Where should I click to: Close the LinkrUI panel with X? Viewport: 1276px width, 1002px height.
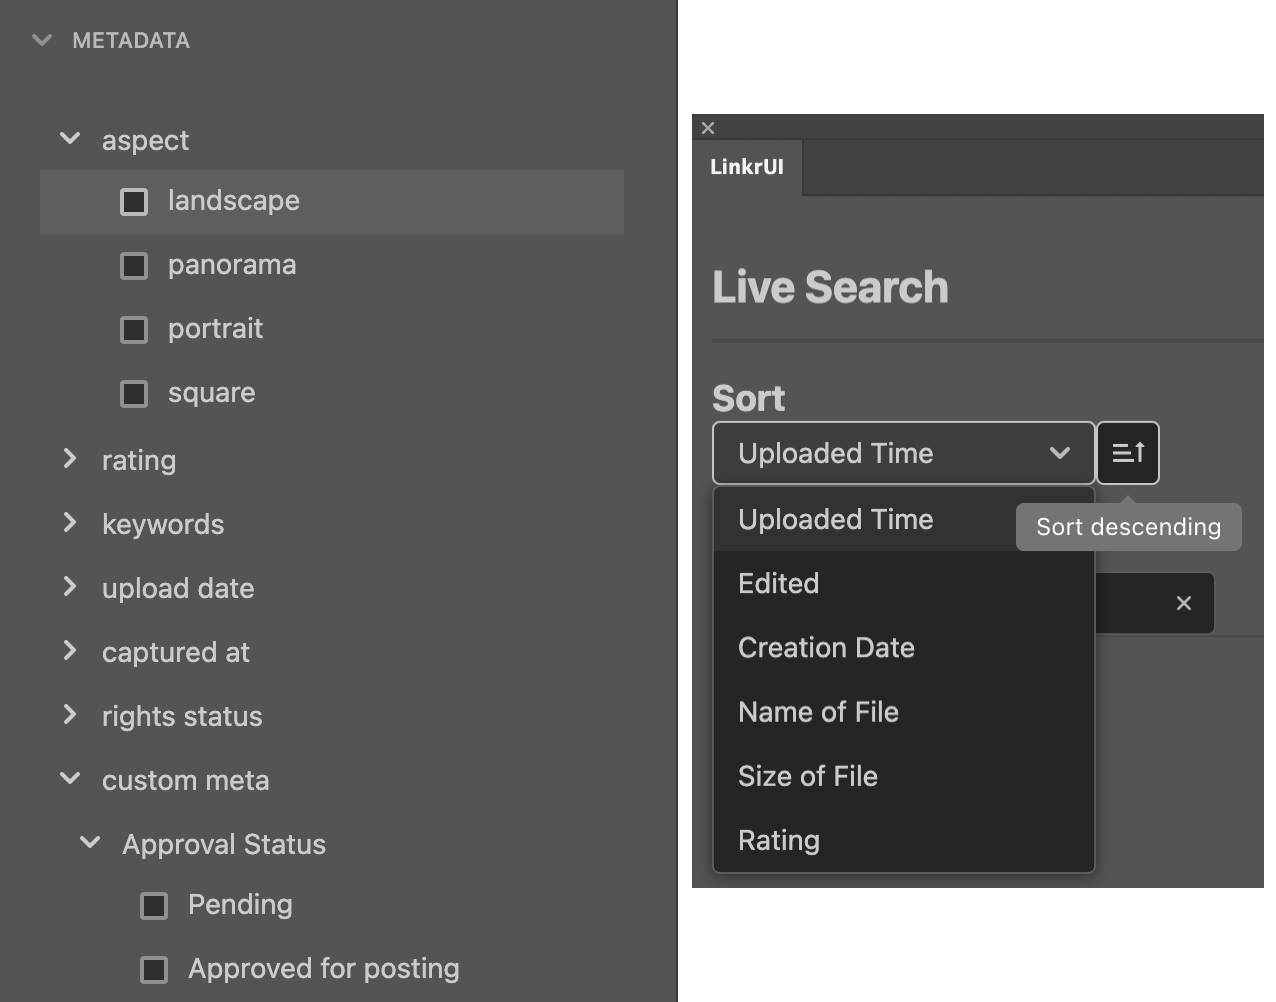click(x=708, y=128)
